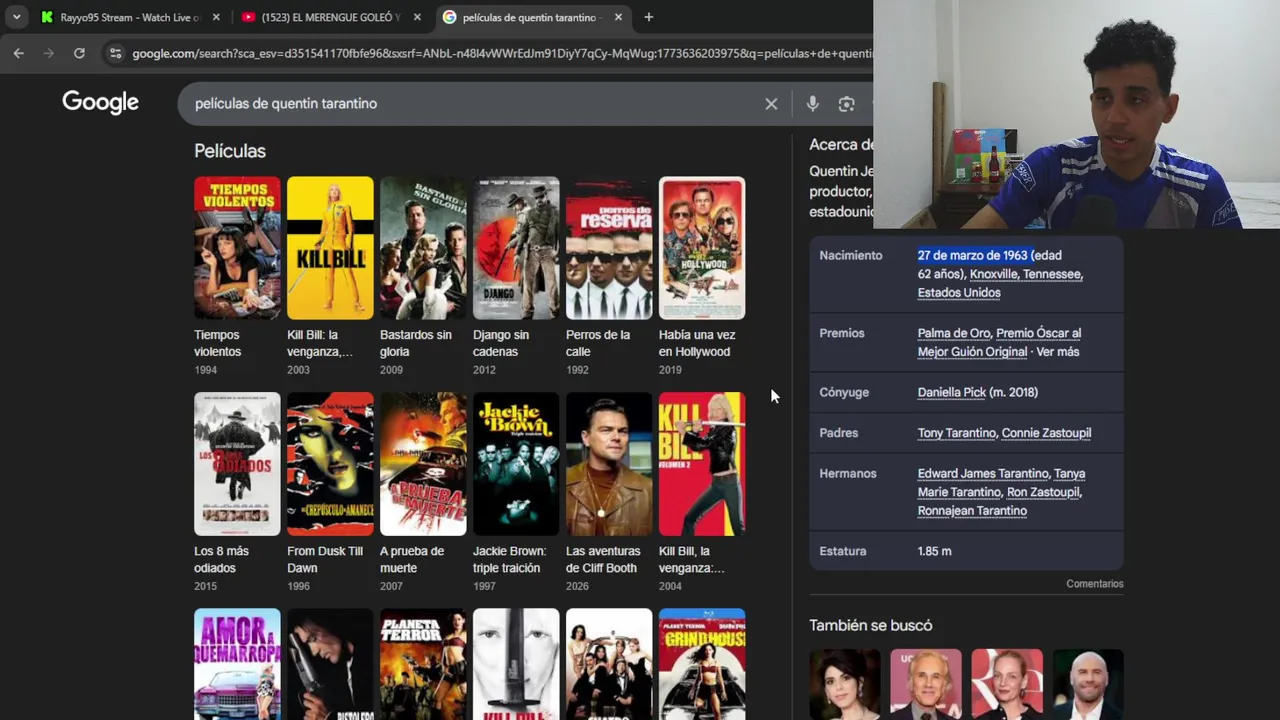This screenshot has height=720, width=1280.
Task: Click the Tiempos violentos title text
Action: (218, 343)
